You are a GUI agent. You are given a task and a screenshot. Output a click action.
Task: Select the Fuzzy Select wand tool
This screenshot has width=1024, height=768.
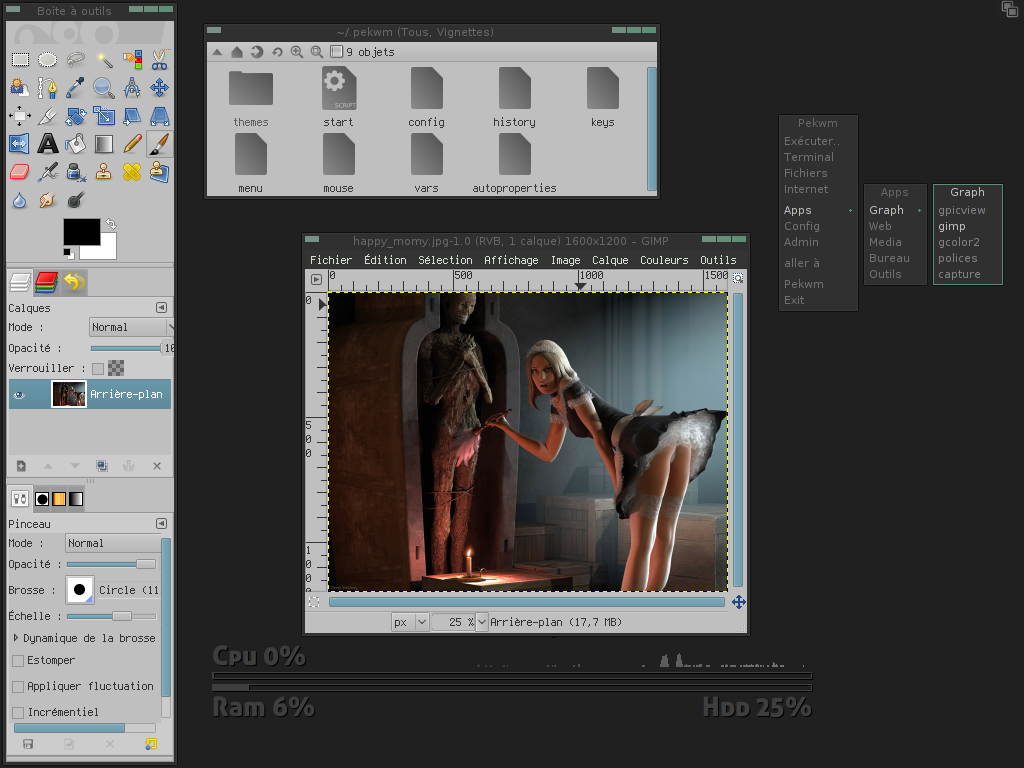(x=104, y=60)
